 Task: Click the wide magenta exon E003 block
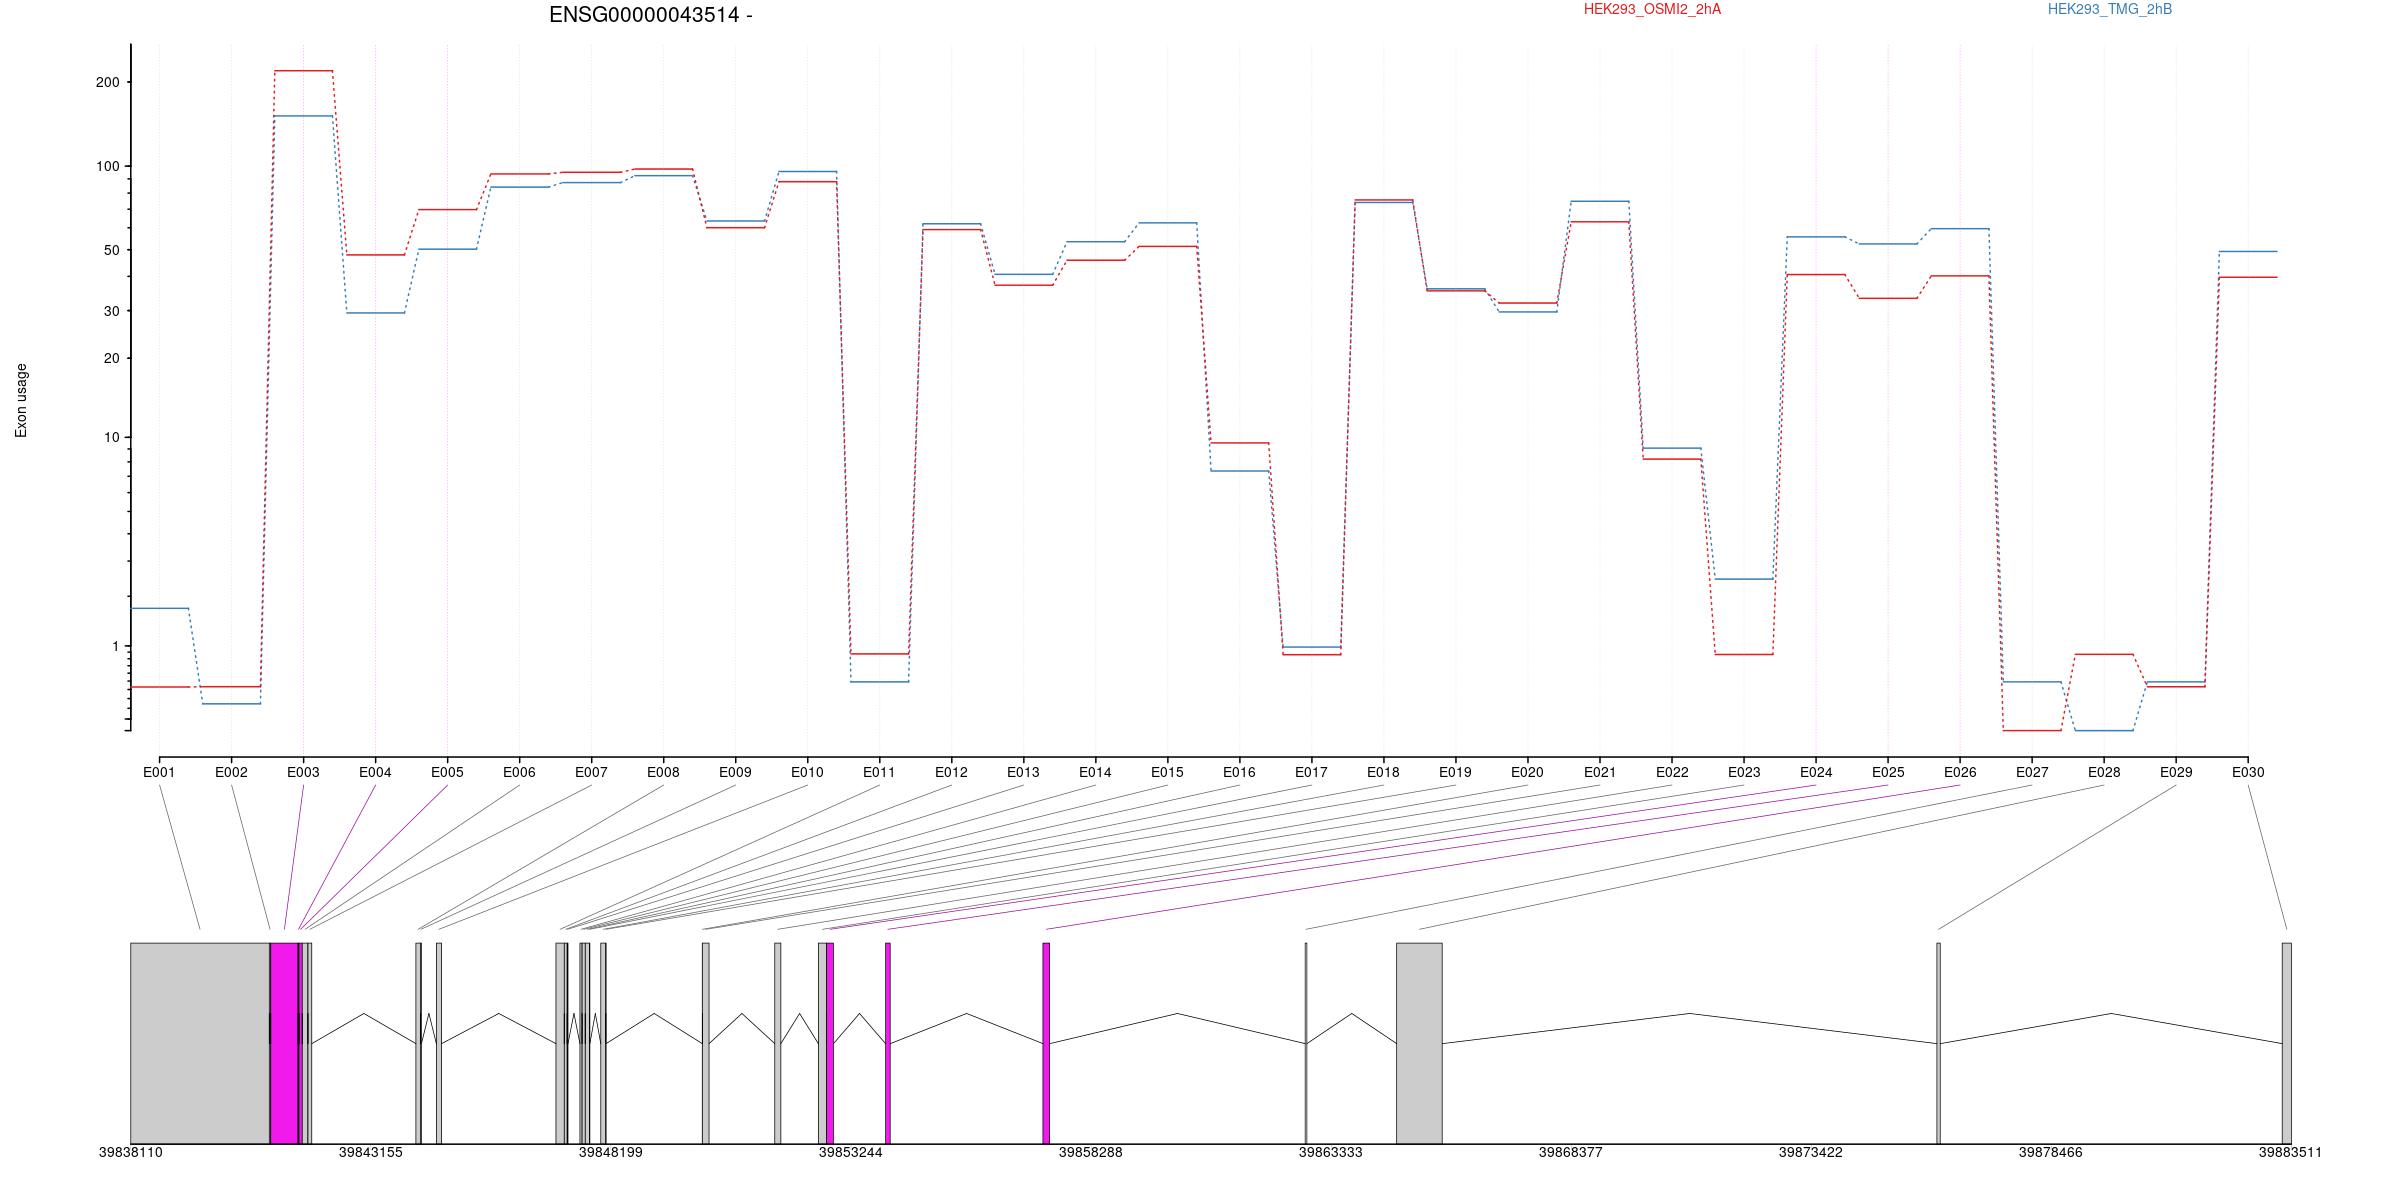(x=284, y=1043)
